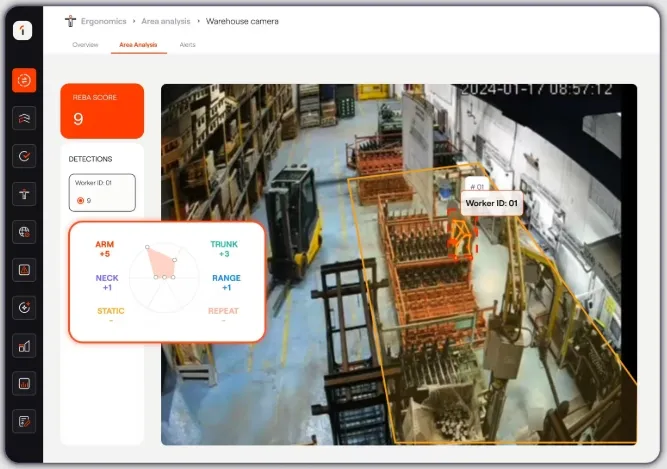This screenshot has width=667, height=469.
Task: Open the bar chart sidebar icon
Action: (x=24, y=346)
